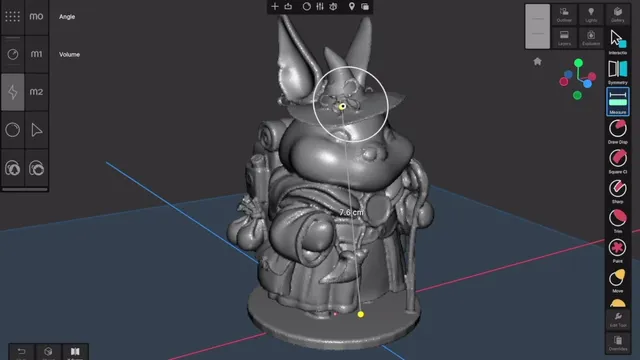Select the m0 preset button

(x=36, y=17)
